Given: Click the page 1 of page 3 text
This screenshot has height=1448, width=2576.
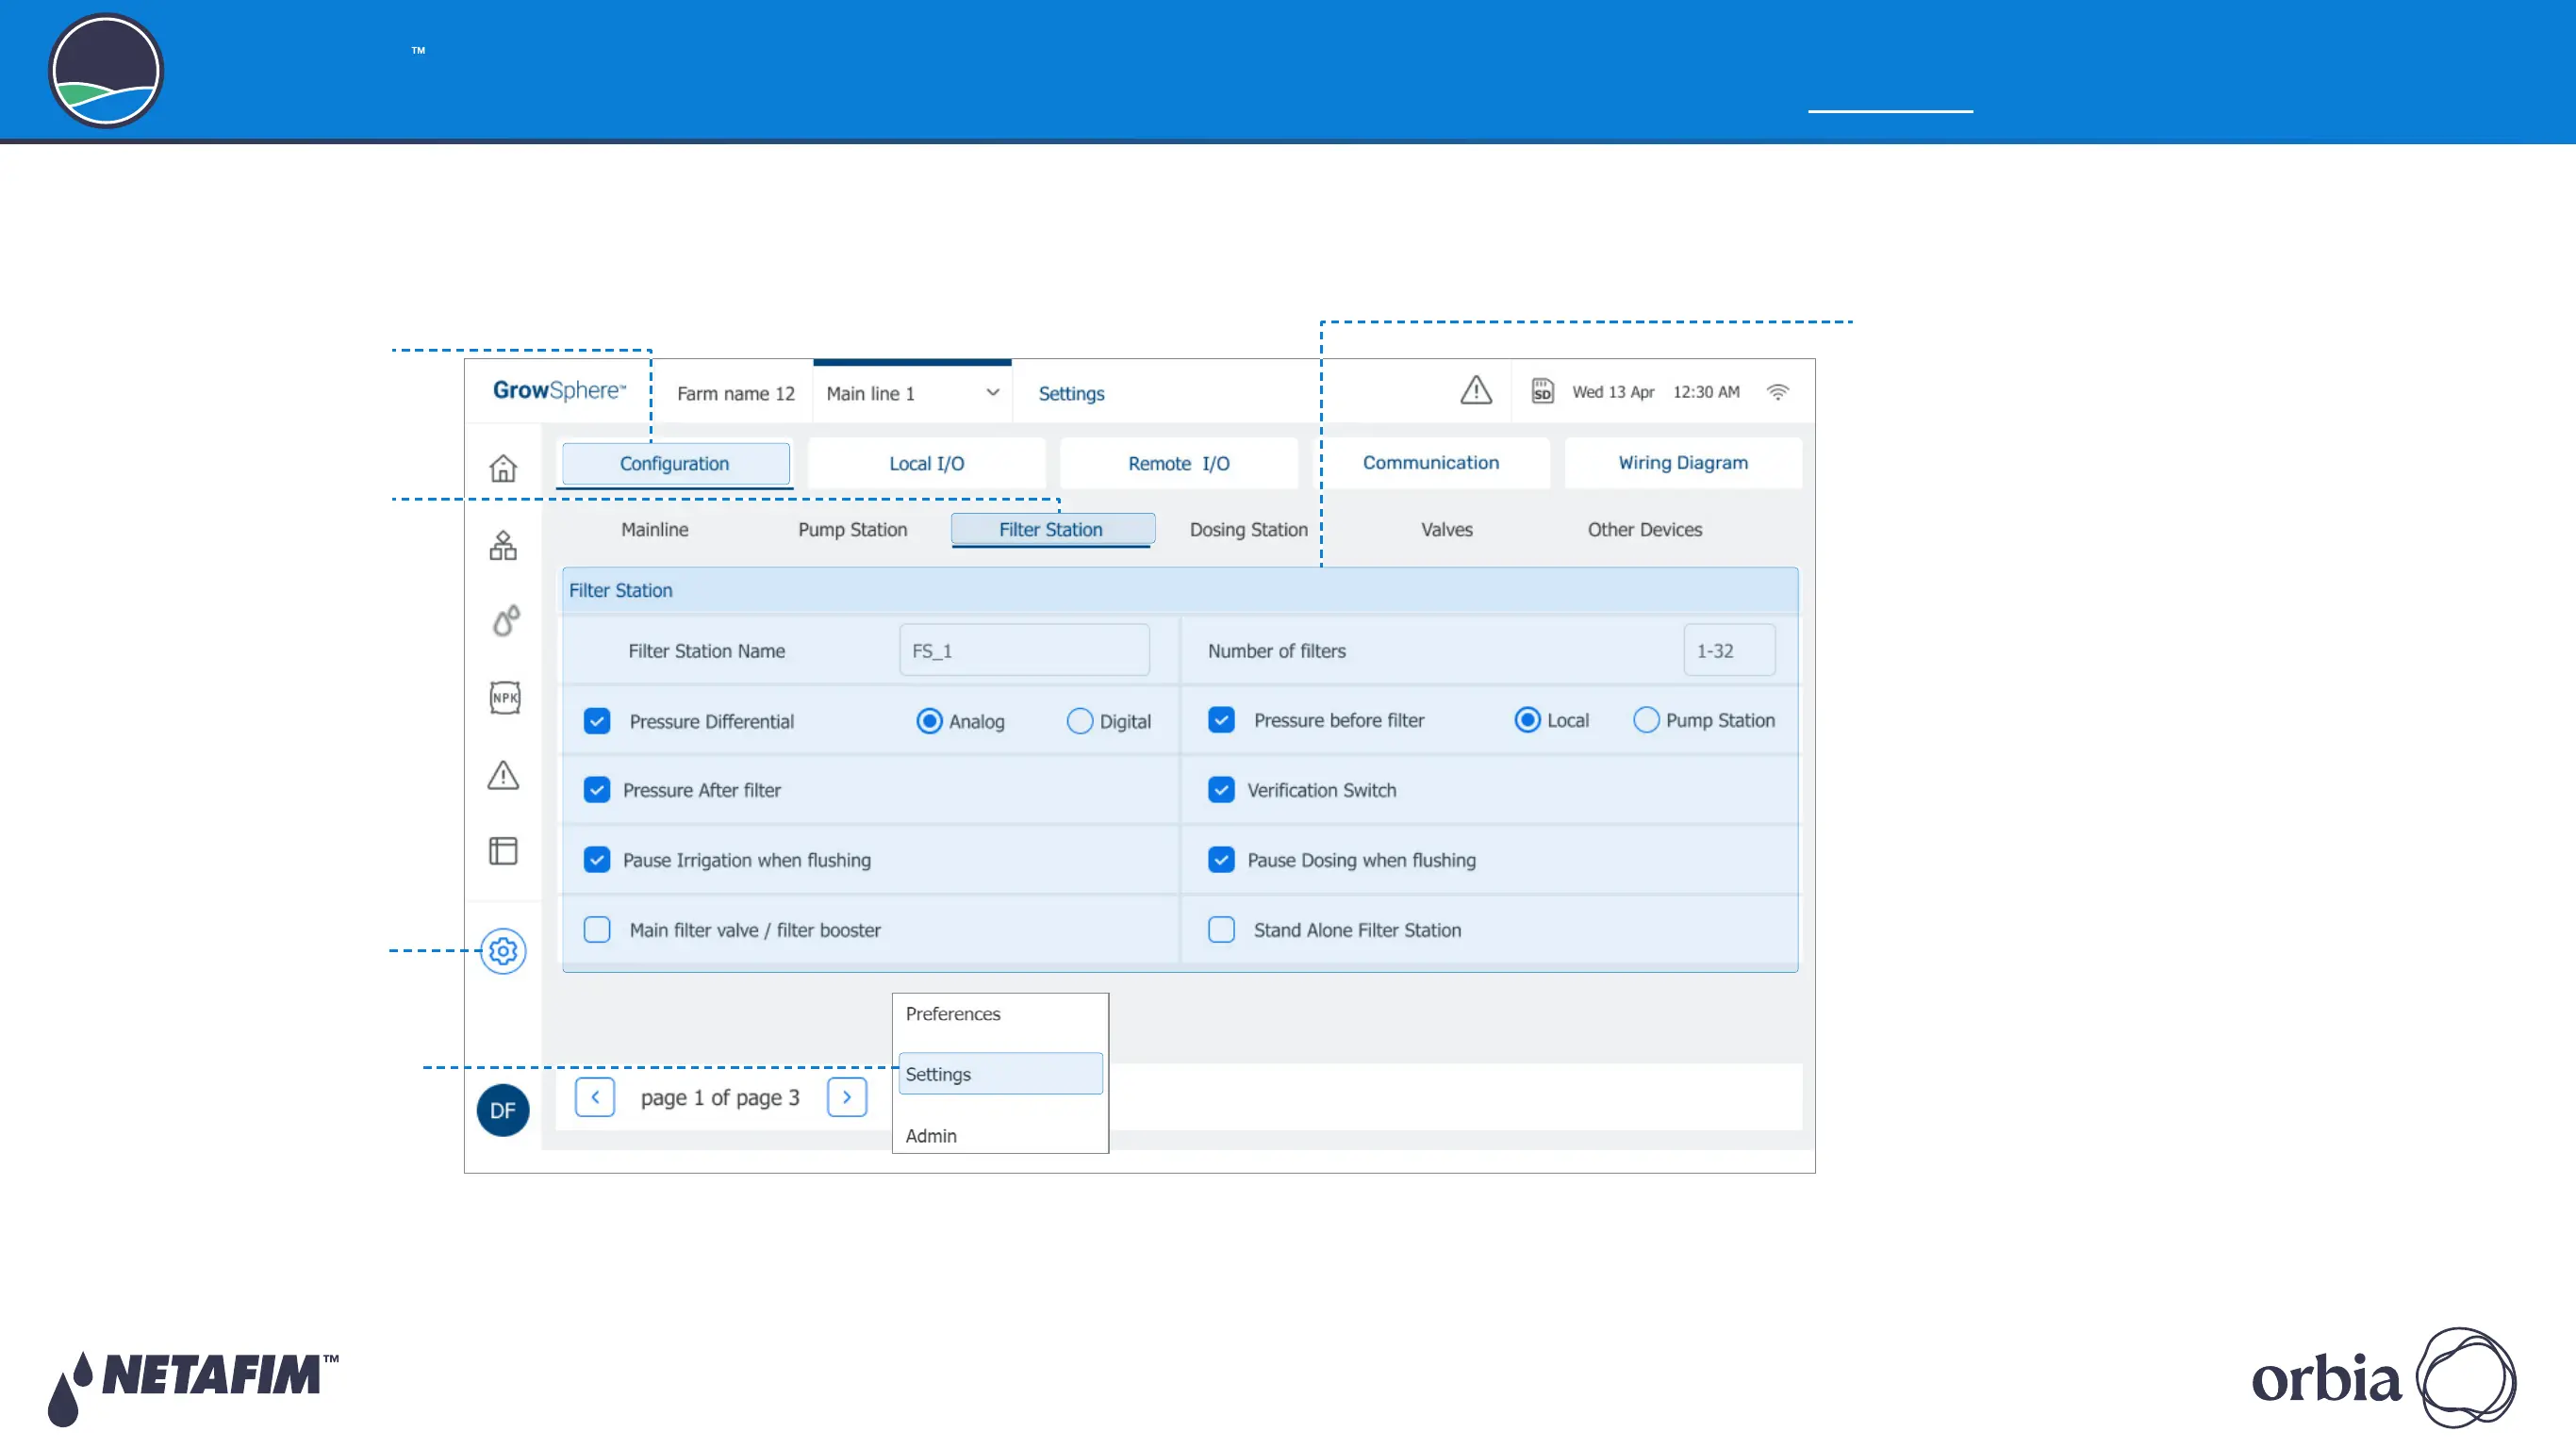Looking at the screenshot, I should click(x=720, y=1097).
